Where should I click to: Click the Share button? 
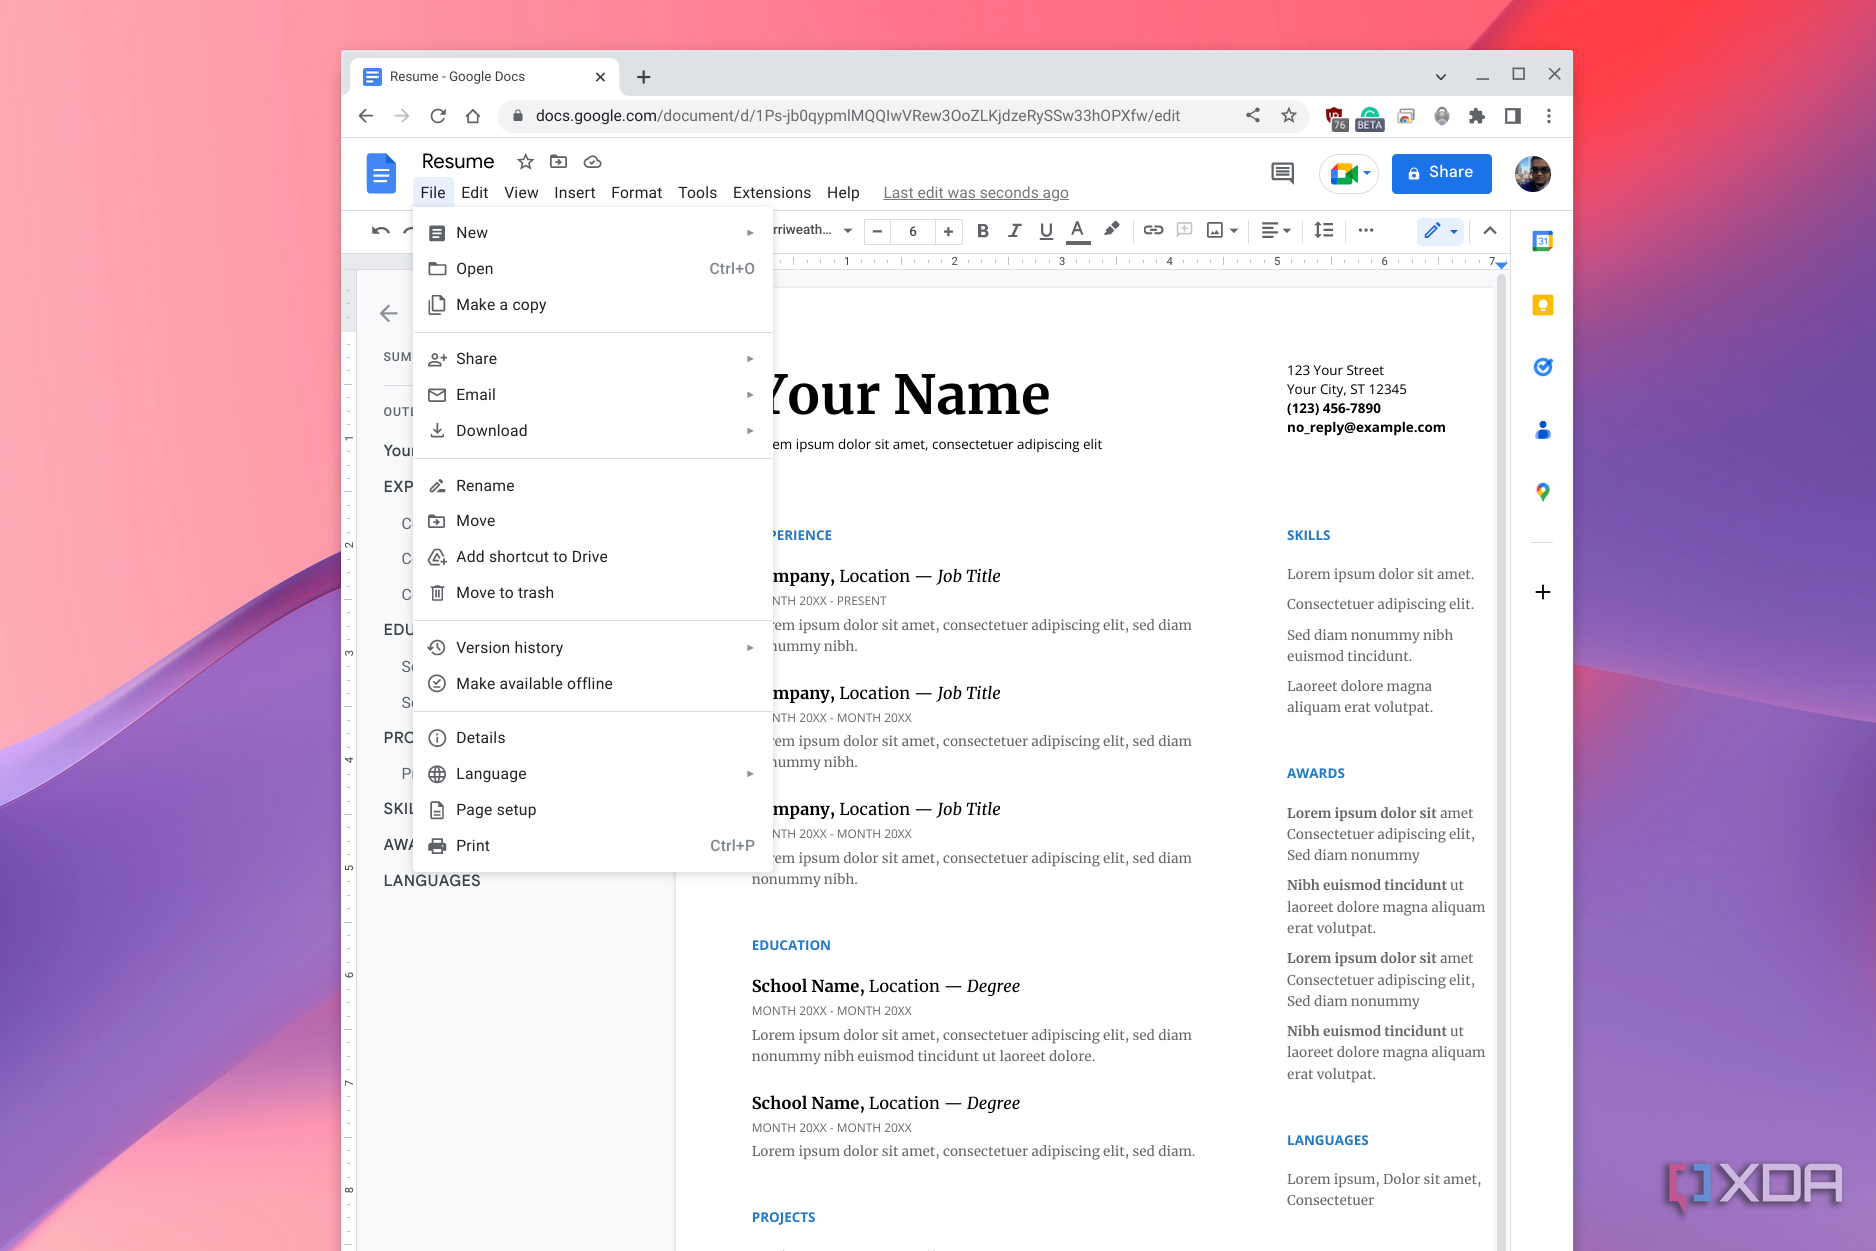(1441, 173)
